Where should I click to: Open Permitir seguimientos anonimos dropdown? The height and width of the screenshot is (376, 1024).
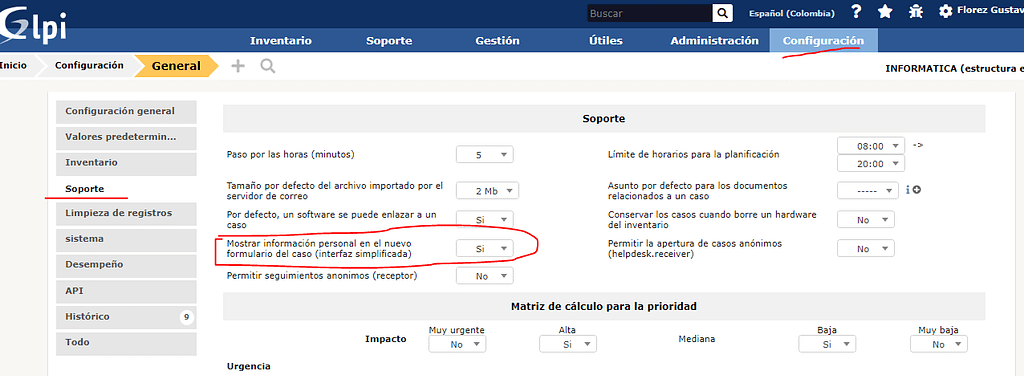(485, 276)
